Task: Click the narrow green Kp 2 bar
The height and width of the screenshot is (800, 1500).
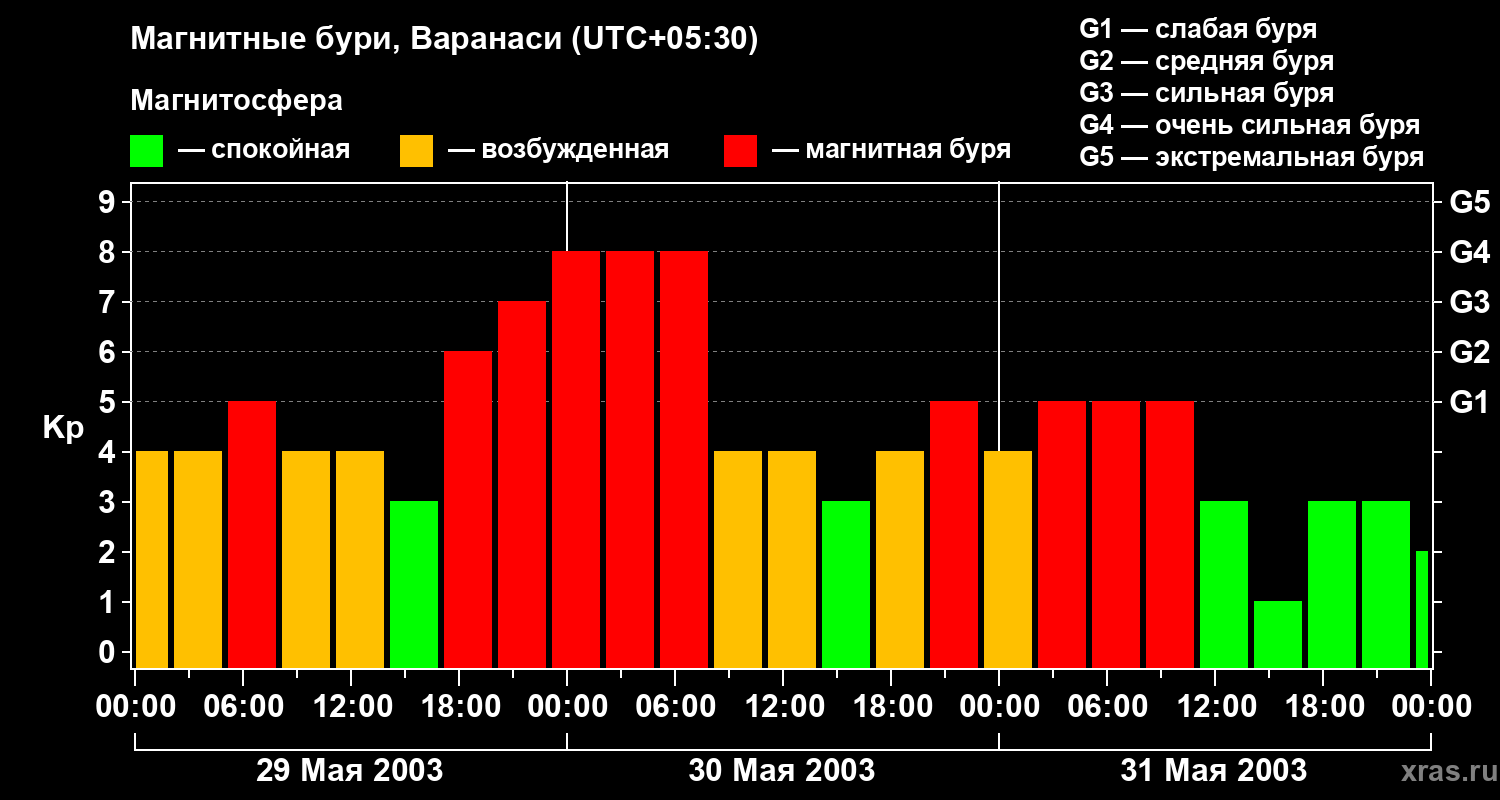Action: (x=1422, y=609)
